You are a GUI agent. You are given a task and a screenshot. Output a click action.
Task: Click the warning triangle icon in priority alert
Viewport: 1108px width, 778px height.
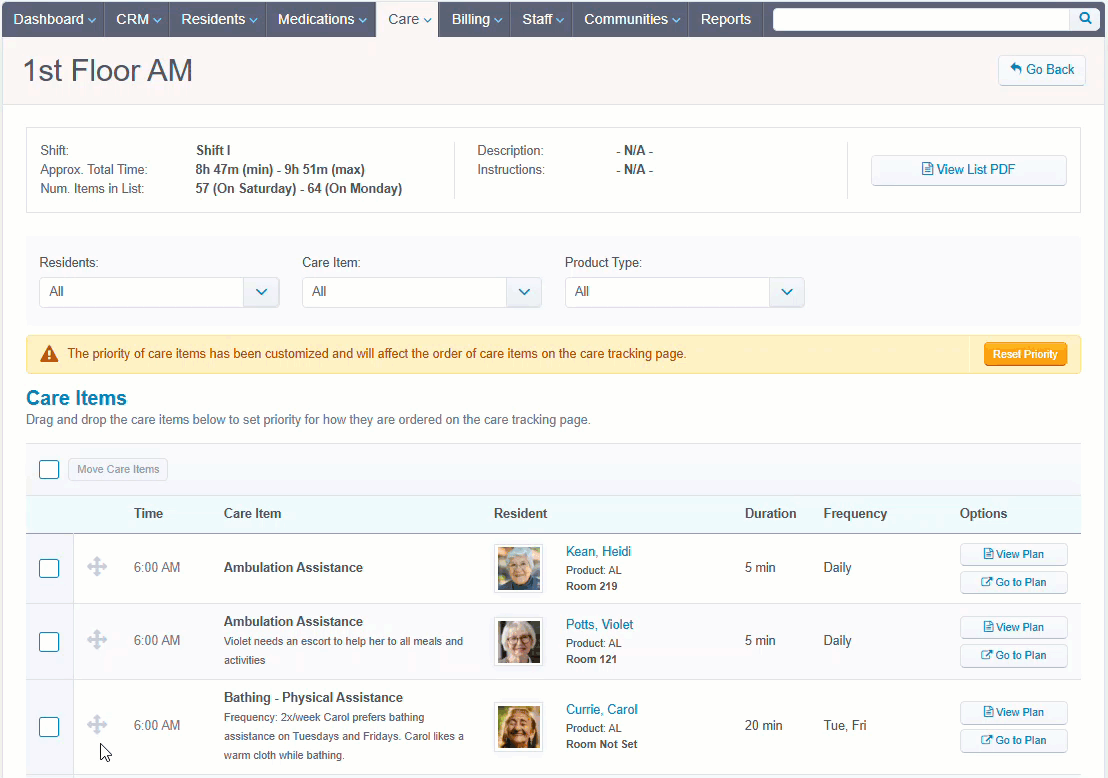(x=49, y=354)
